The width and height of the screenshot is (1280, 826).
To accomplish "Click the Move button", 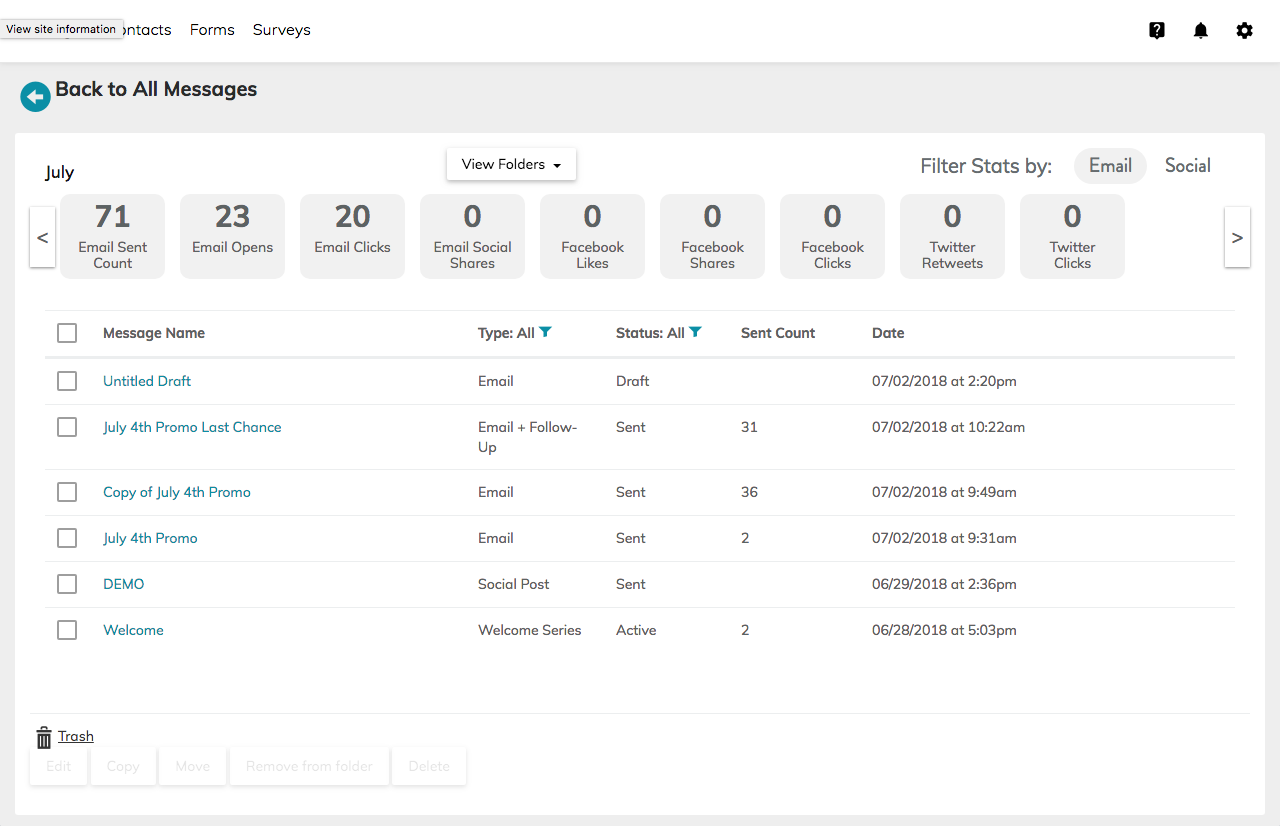I will point(193,766).
